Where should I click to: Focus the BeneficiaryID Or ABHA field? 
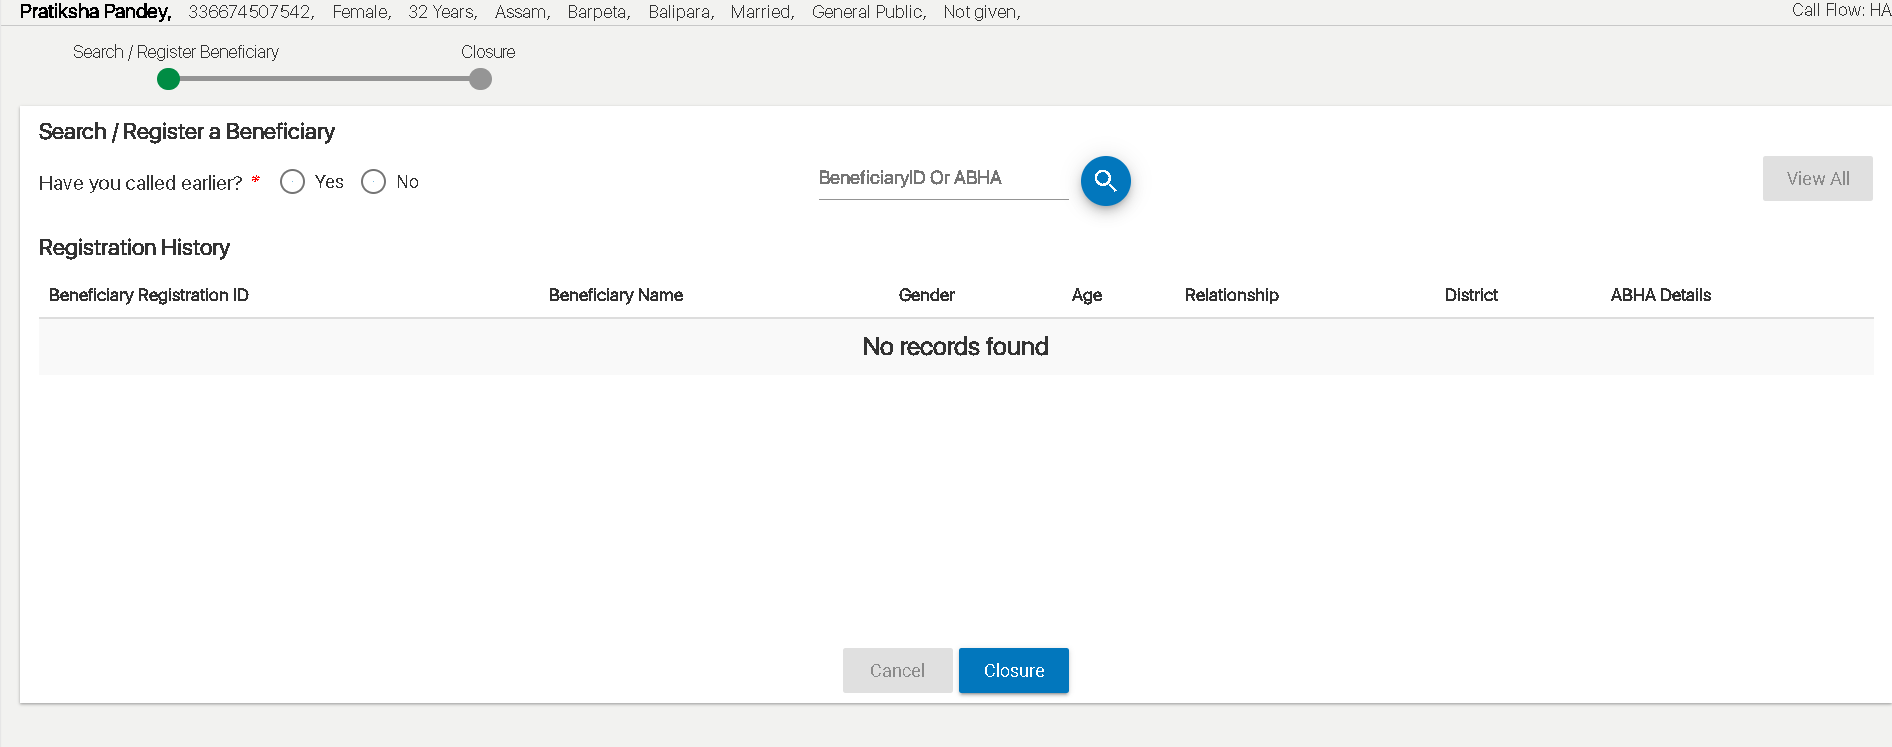[942, 178]
